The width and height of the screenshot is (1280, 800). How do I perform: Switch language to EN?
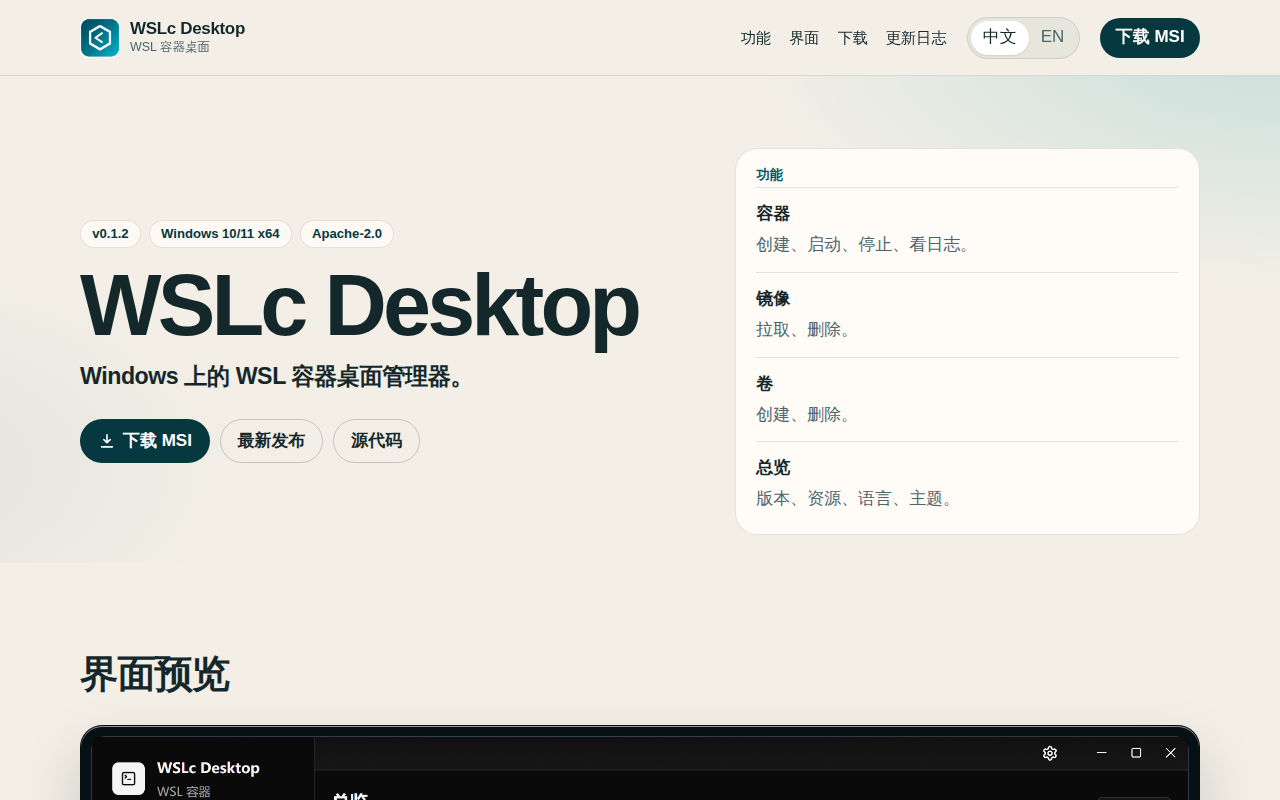1052,38
